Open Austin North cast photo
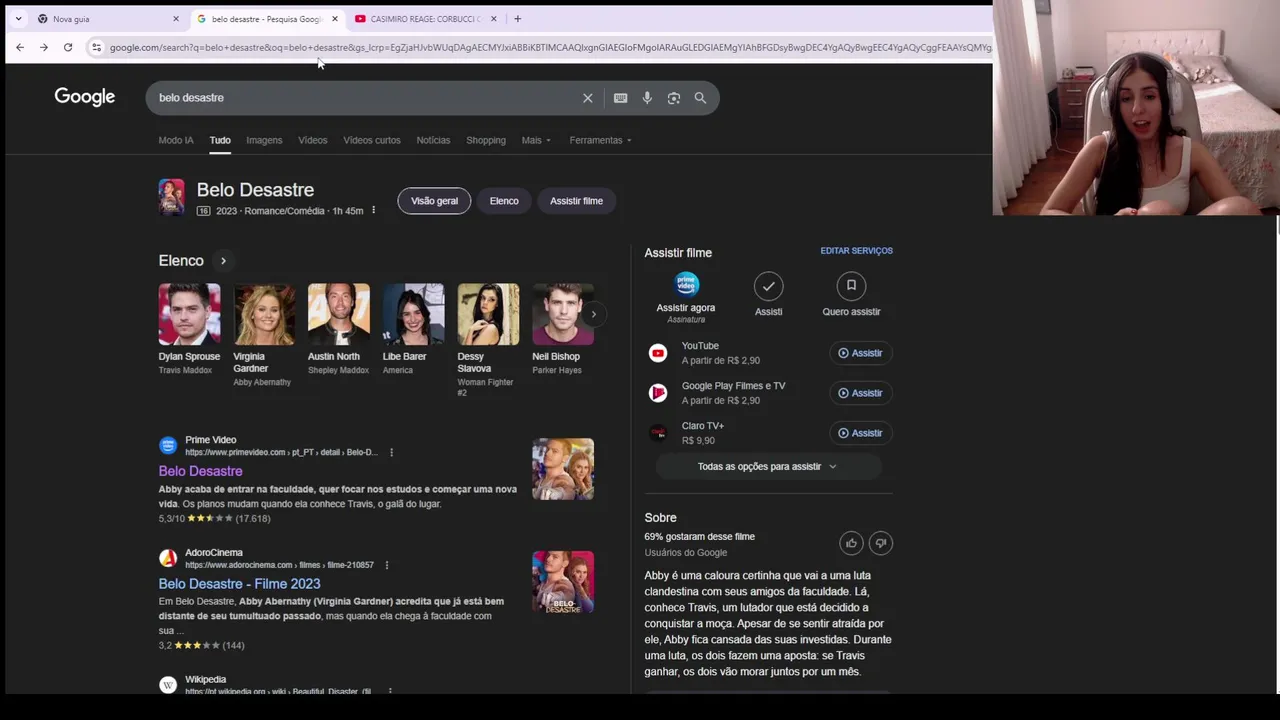1280x720 pixels. click(x=339, y=314)
